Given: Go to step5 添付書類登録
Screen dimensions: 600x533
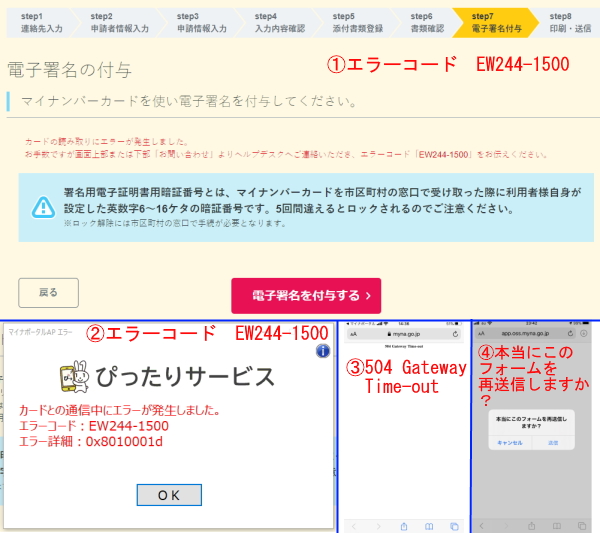Looking at the screenshot, I should [358, 23].
